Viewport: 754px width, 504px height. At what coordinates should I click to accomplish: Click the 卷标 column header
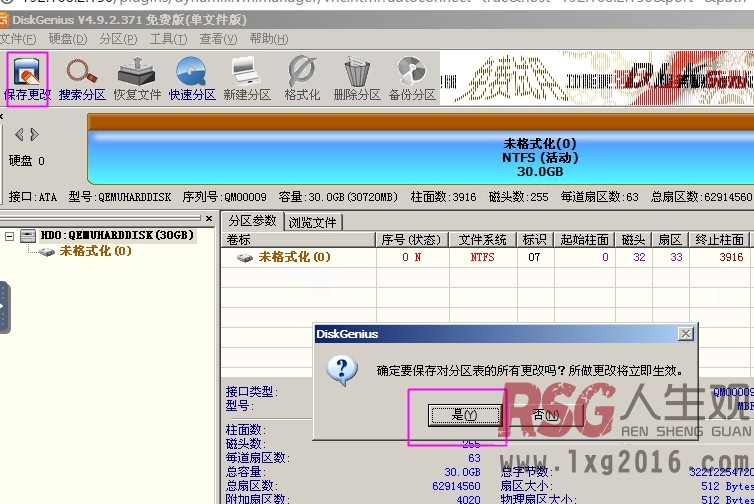(x=298, y=239)
